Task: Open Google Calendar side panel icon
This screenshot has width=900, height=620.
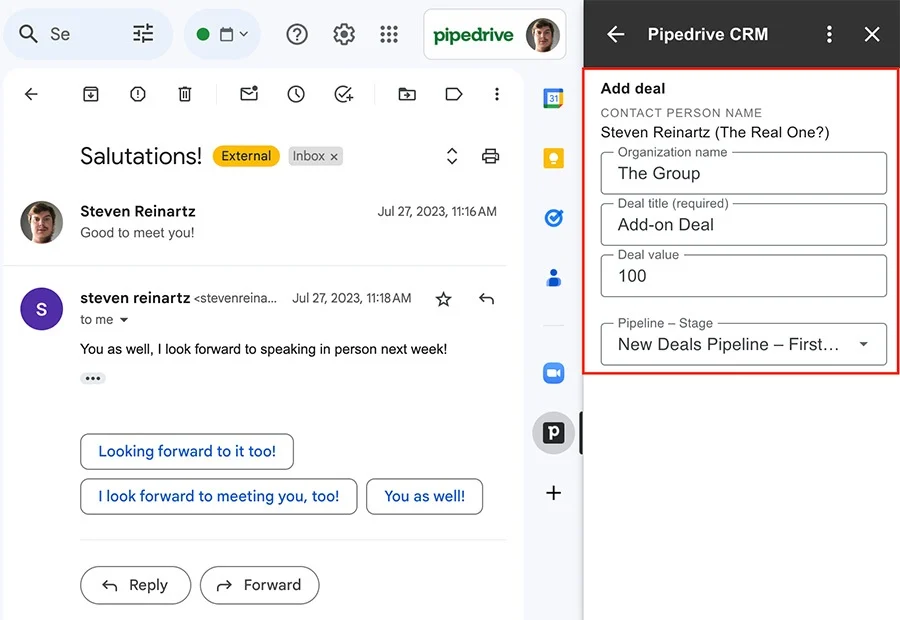Action: tap(553, 98)
